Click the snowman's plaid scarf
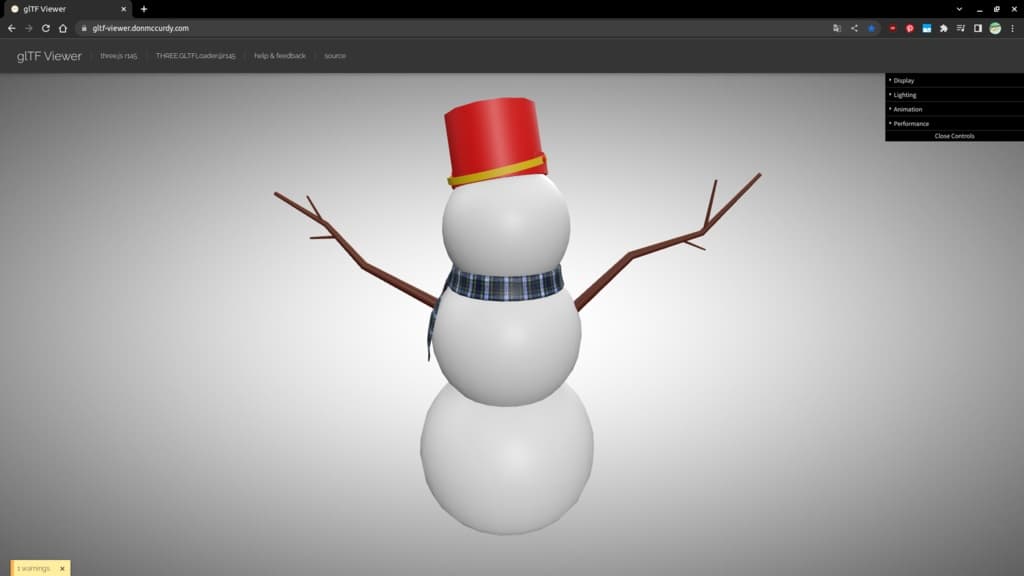Screen dimensions: 1024x576 [x=504, y=285]
